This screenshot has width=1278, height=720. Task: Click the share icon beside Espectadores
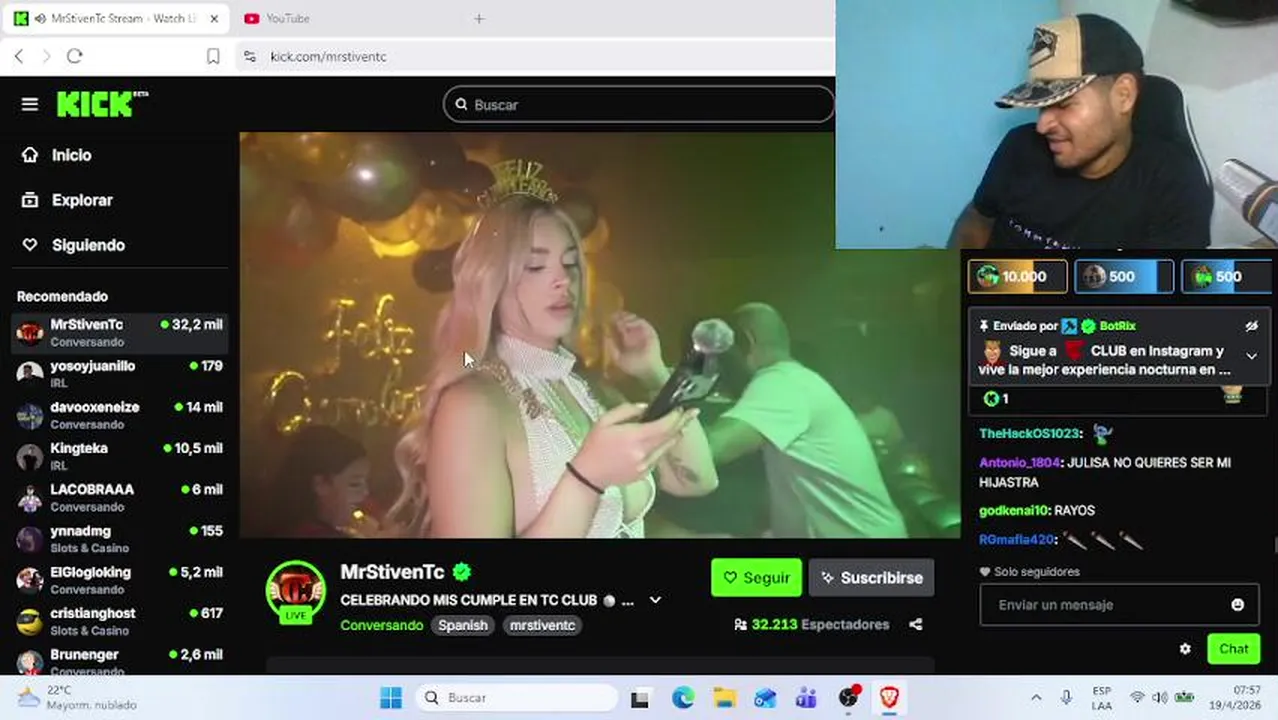pos(915,624)
